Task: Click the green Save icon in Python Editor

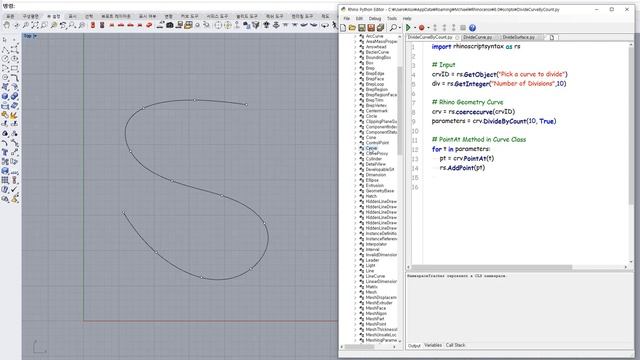Action: pyautogui.click(x=362, y=28)
